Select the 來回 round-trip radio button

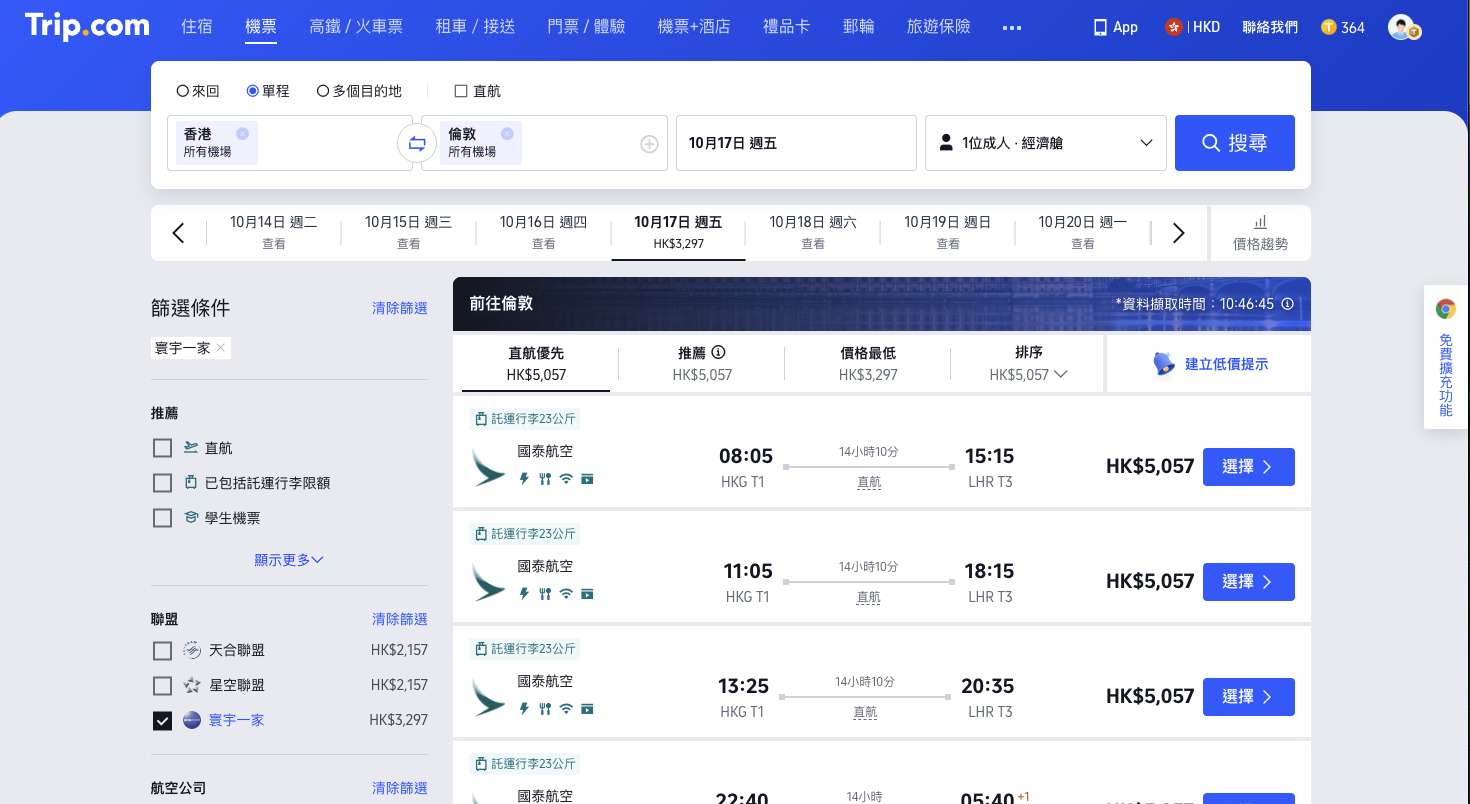(x=183, y=91)
